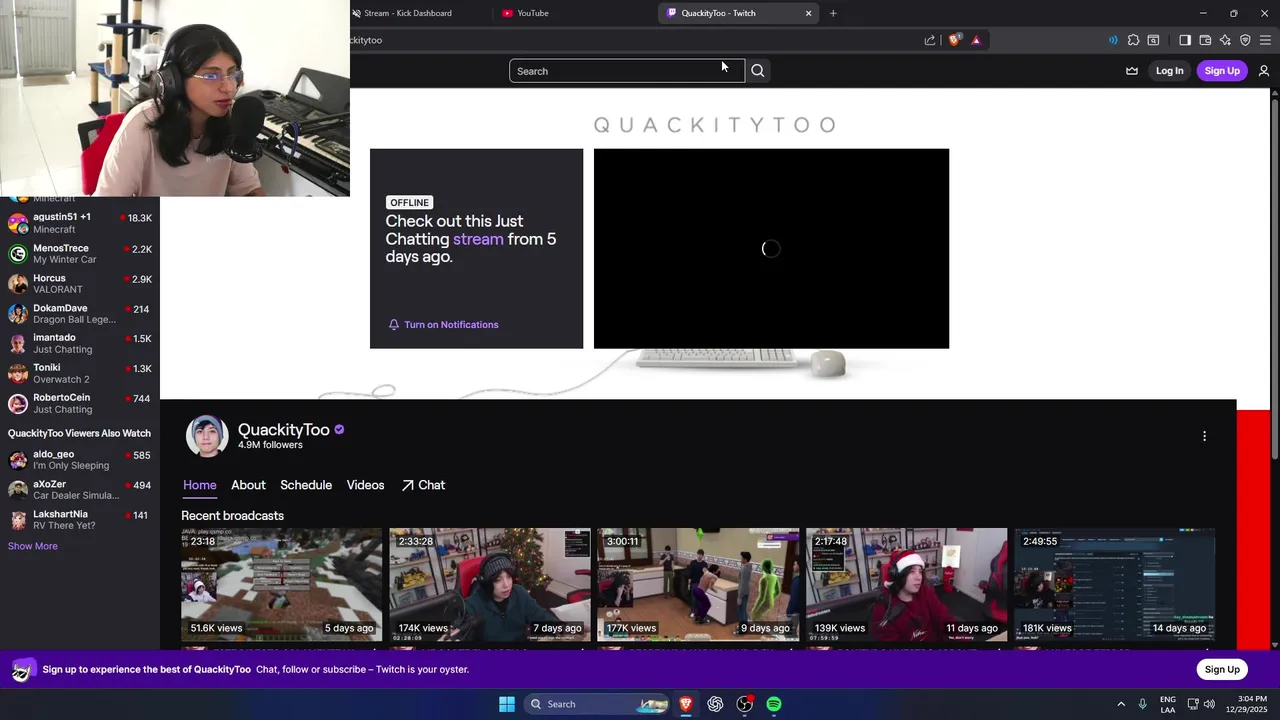This screenshot has width=1280, height=720.
Task: Open Horcus VALORANT channel in sidebar
Action: (80, 283)
